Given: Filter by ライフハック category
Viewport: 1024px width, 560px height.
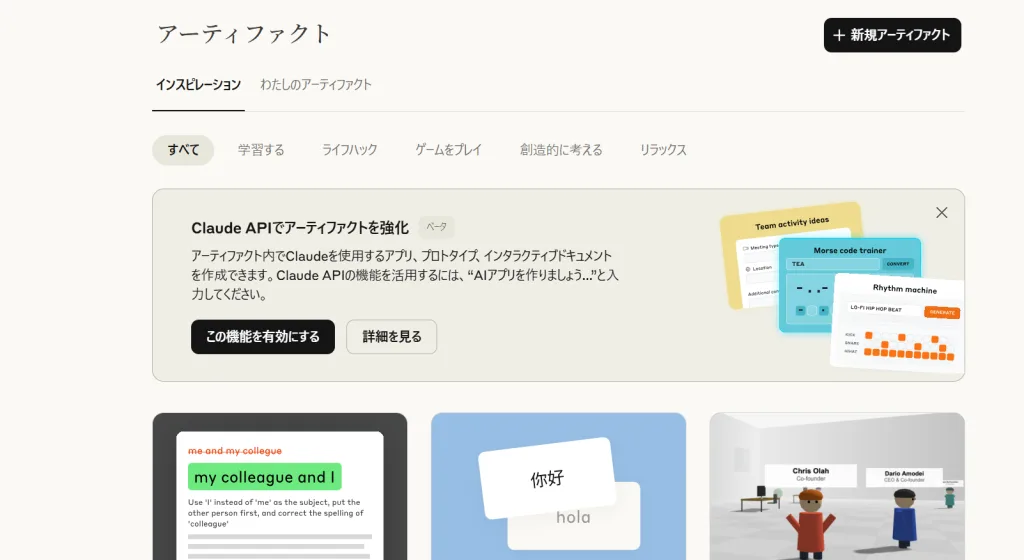Looking at the screenshot, I should [x=349, y=149].
